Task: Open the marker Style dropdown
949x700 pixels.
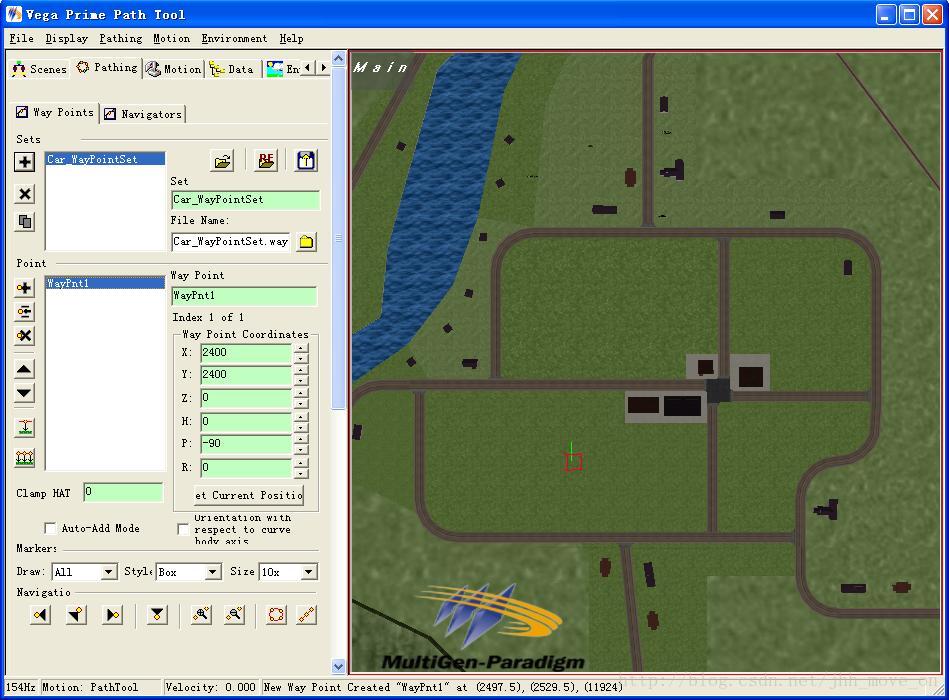Action: tap(212, 572)
